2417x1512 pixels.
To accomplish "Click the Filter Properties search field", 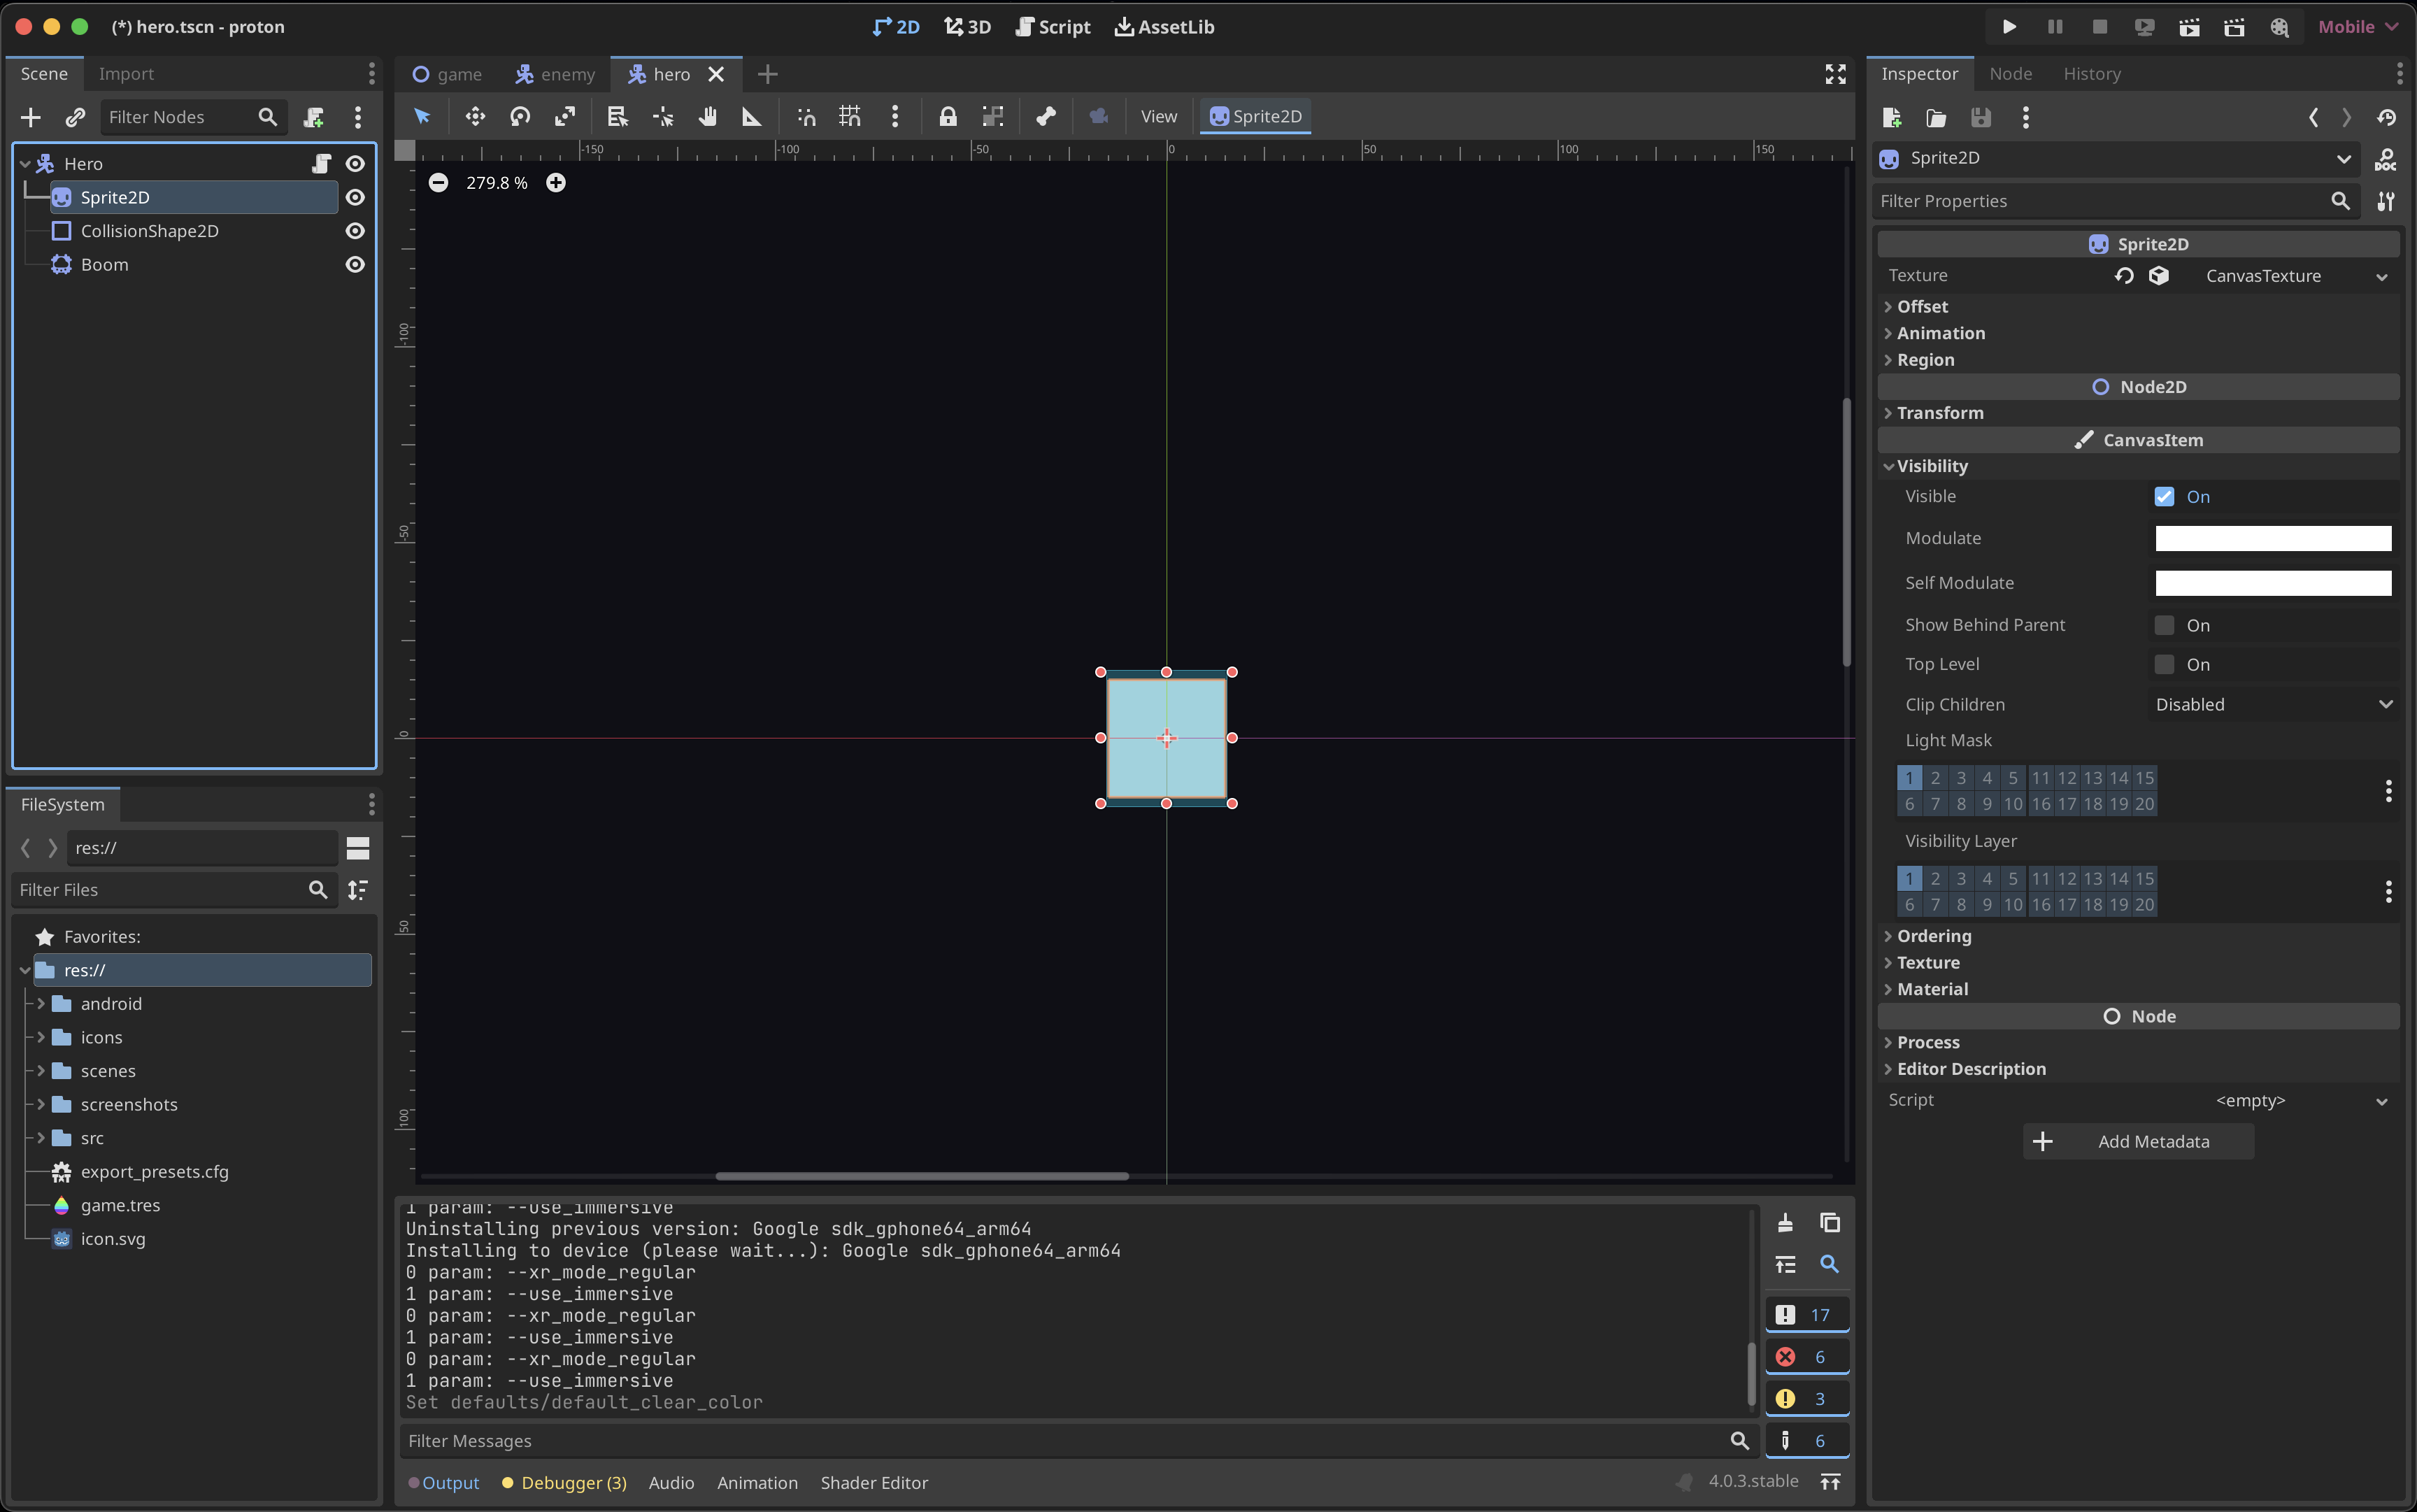I will click(x=2115, y=201).
